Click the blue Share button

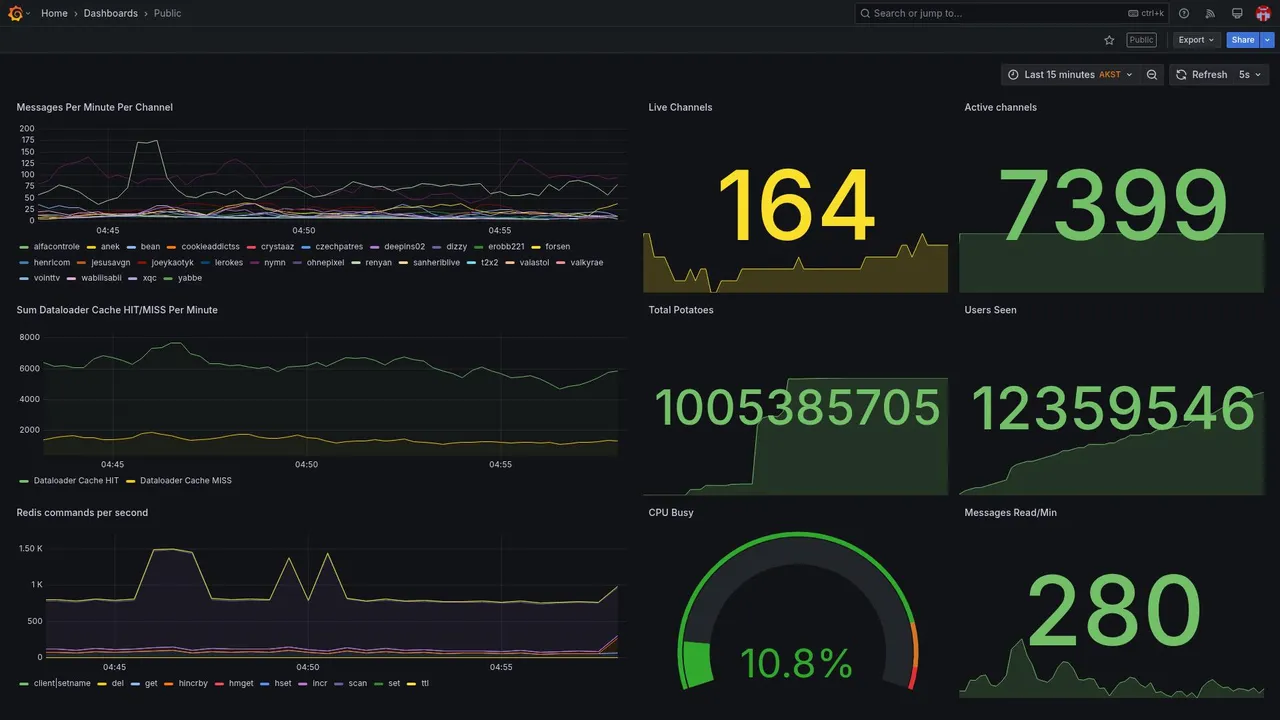pos(1243,40)
